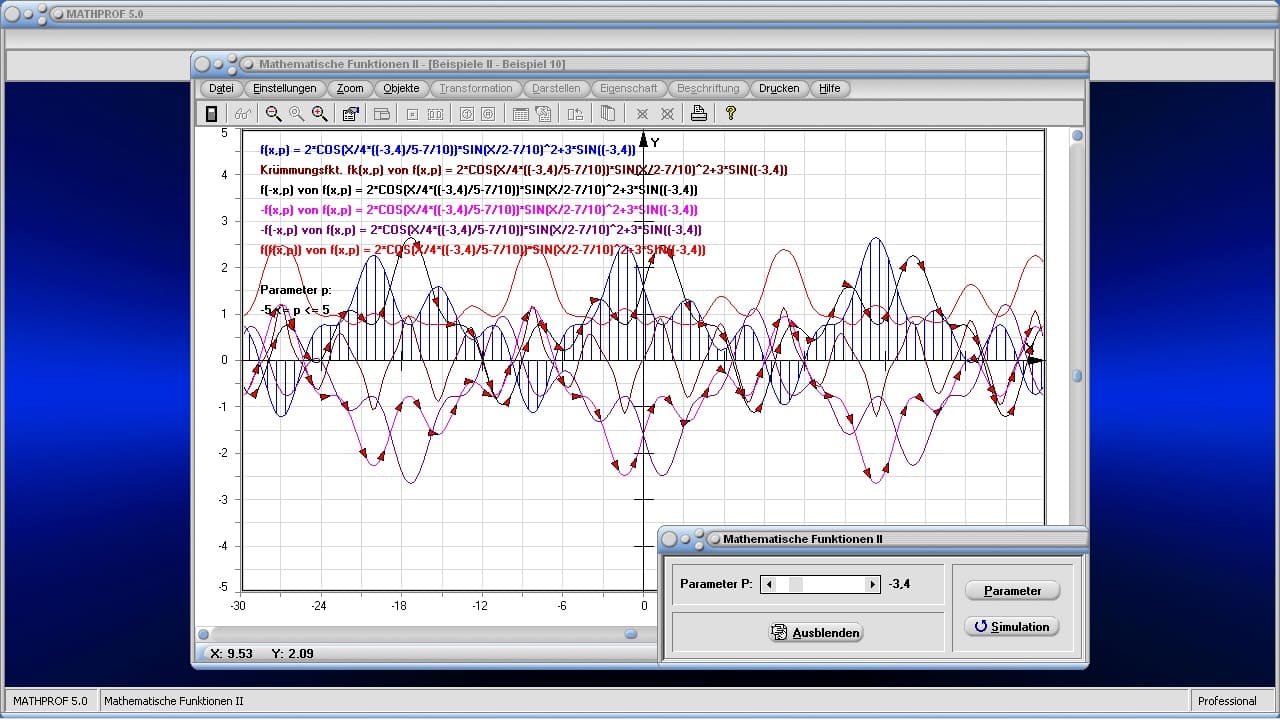The width and height of the screenshot is (1280, 720).
Task: Open the Hilfe menu
Action: tap(830, 88)
